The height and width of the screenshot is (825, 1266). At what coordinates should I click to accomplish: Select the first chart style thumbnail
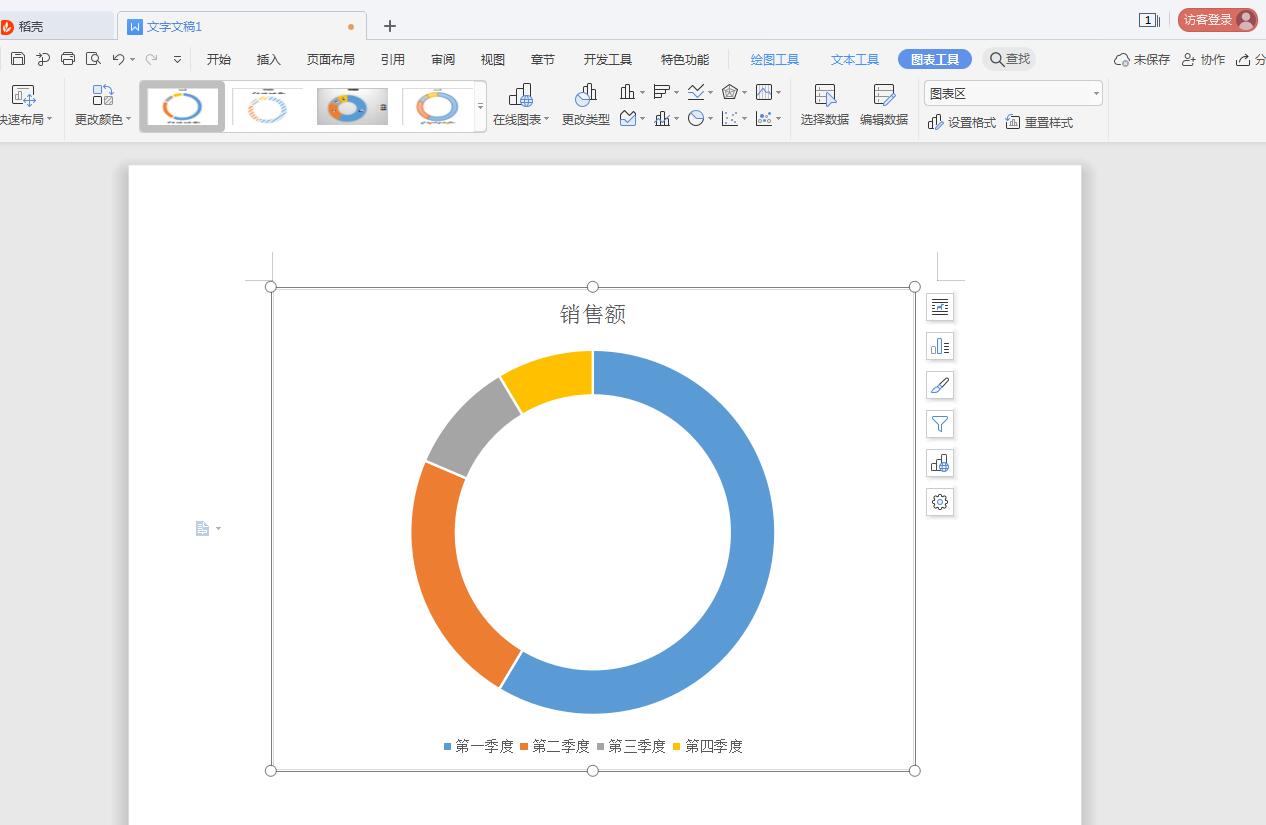(x=181, y=106)
